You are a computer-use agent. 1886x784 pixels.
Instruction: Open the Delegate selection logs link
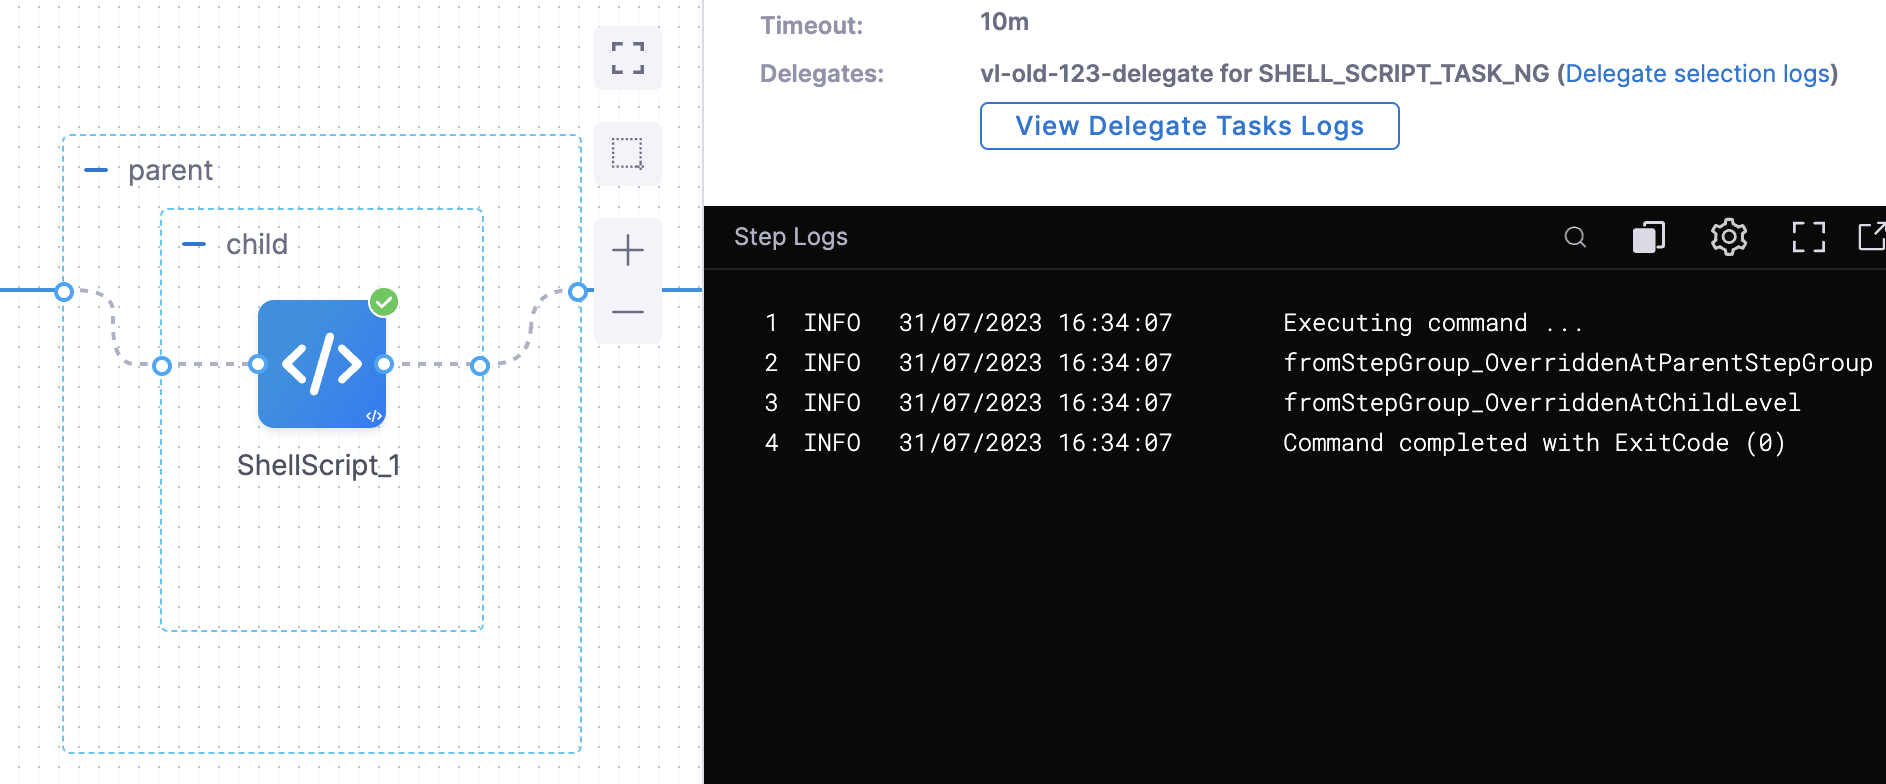[x=1697, y=74]
